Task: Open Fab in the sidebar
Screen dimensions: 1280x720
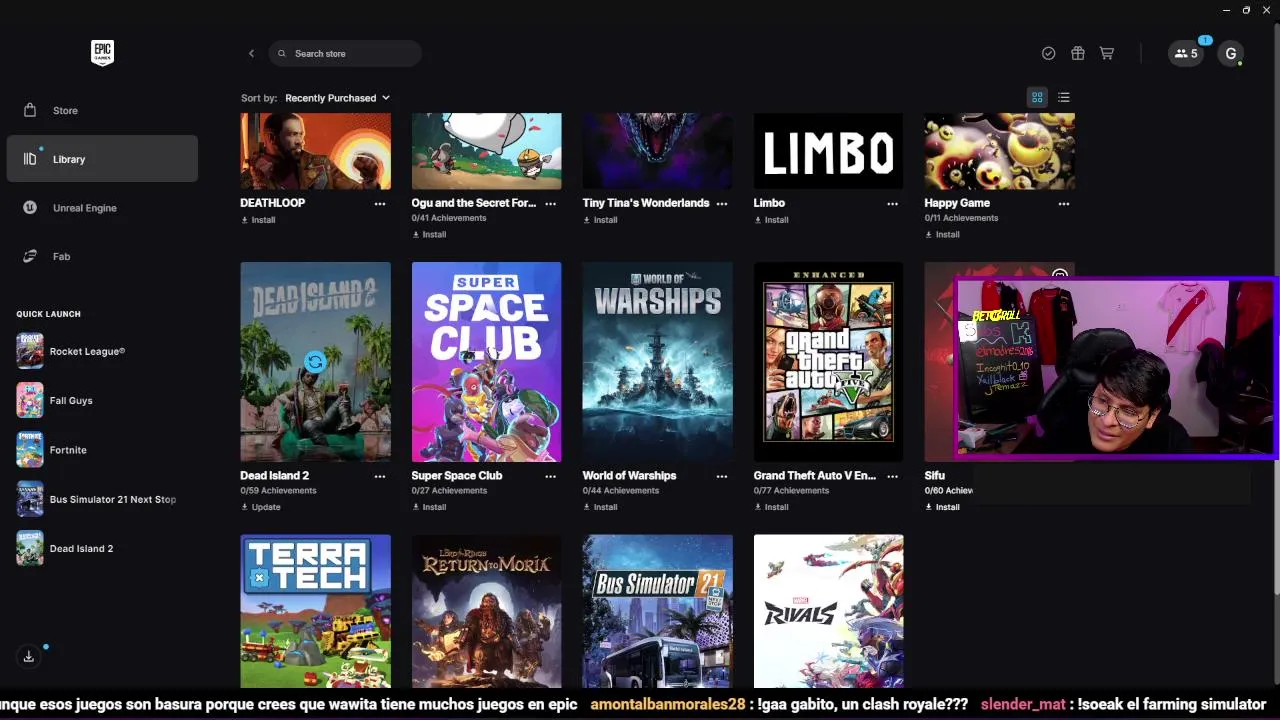Action: (x=102, y=256)
